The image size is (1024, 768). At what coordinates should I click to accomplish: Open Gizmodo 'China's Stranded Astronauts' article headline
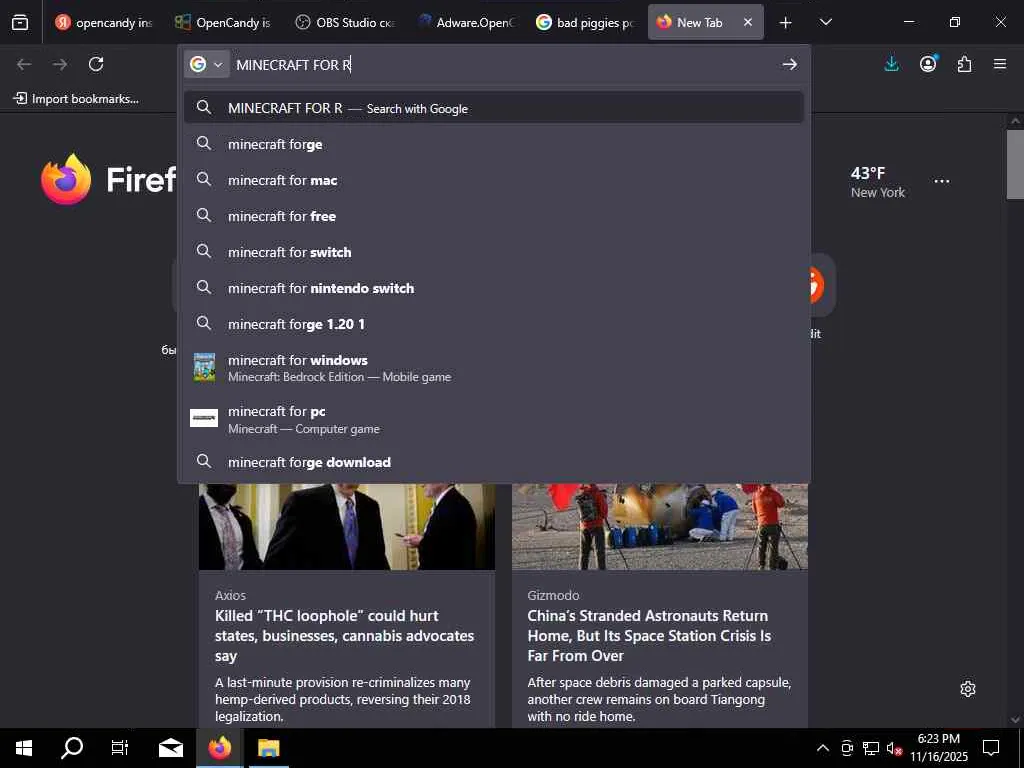[x=649, y=635]
